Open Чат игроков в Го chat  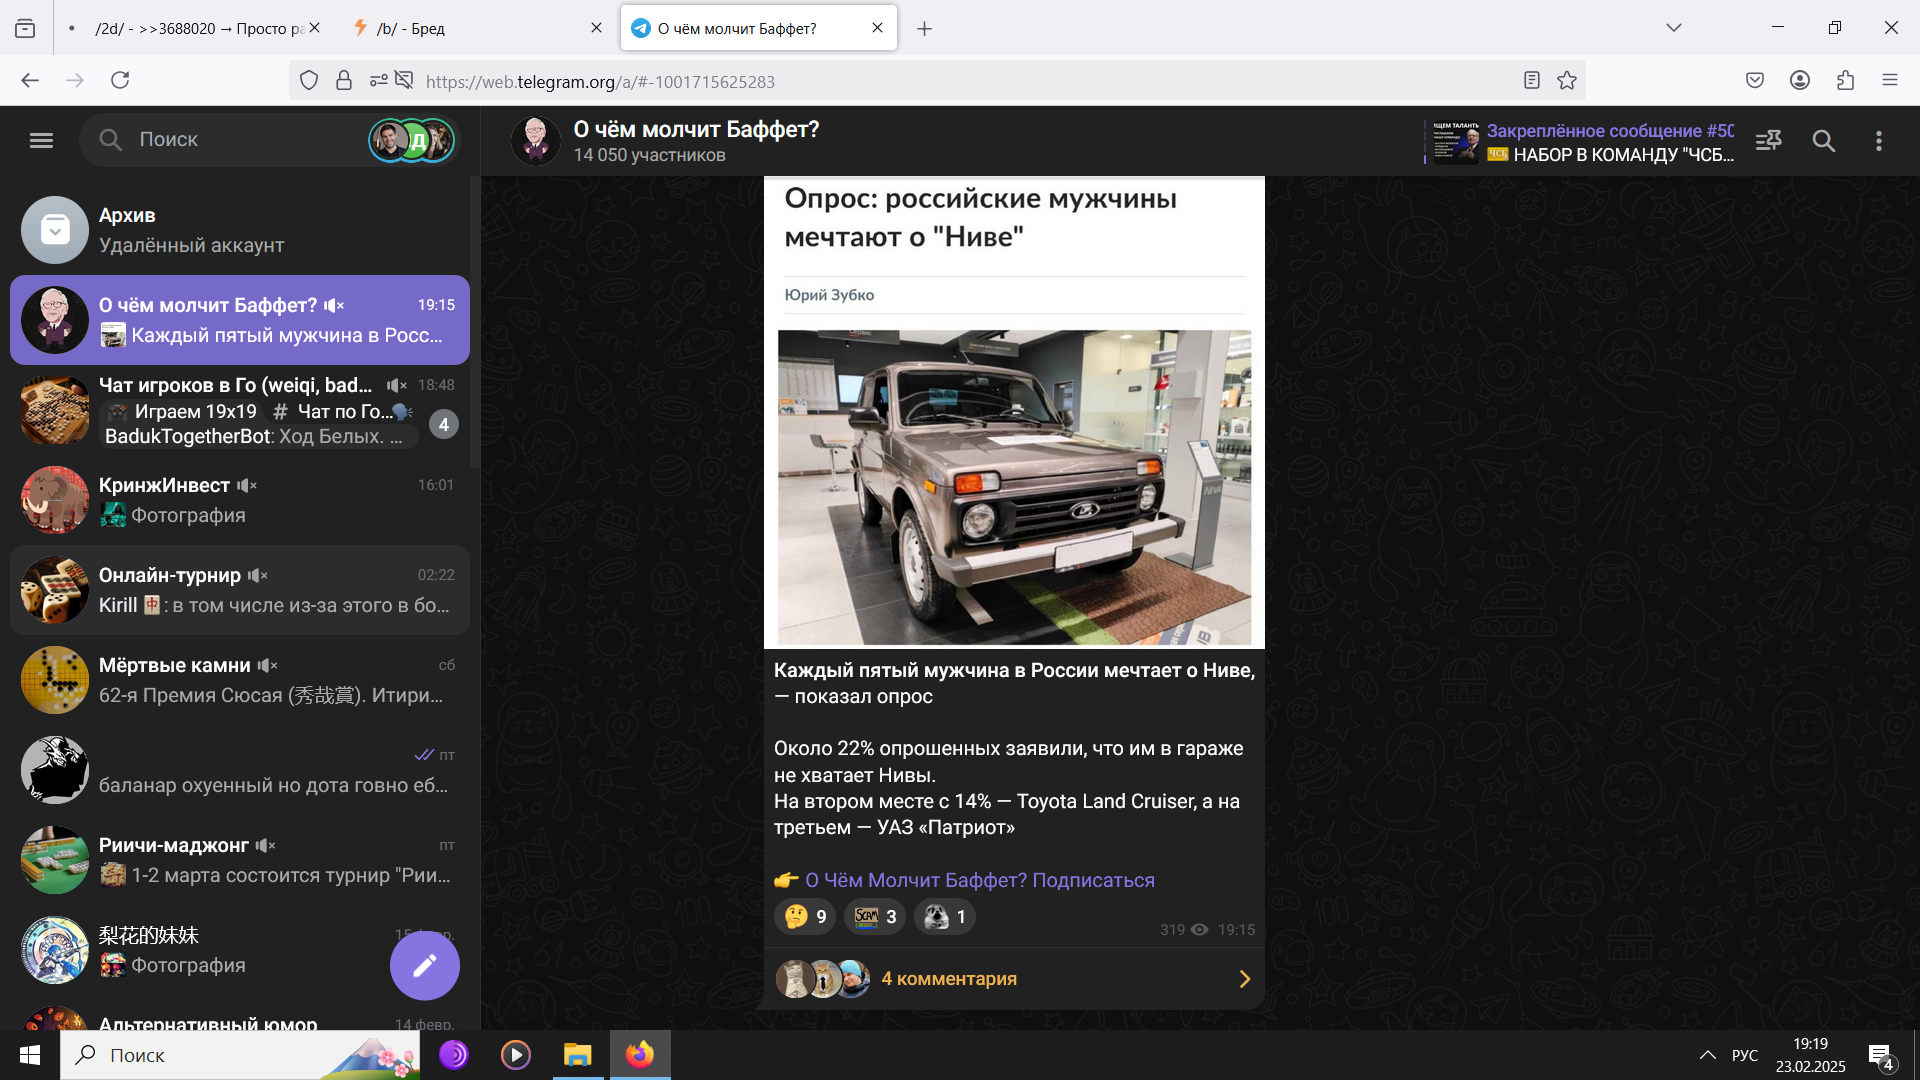pos(240,410)
